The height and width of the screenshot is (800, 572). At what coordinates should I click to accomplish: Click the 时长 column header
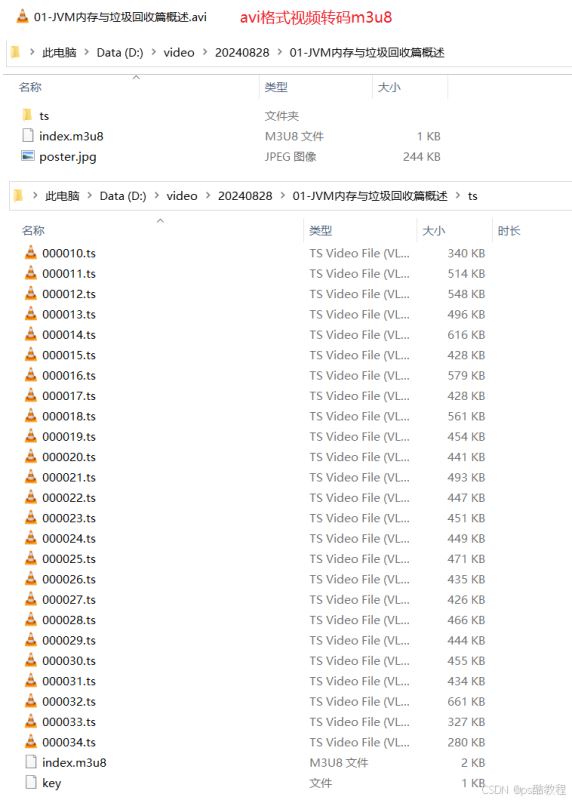[x=509, y=231]
